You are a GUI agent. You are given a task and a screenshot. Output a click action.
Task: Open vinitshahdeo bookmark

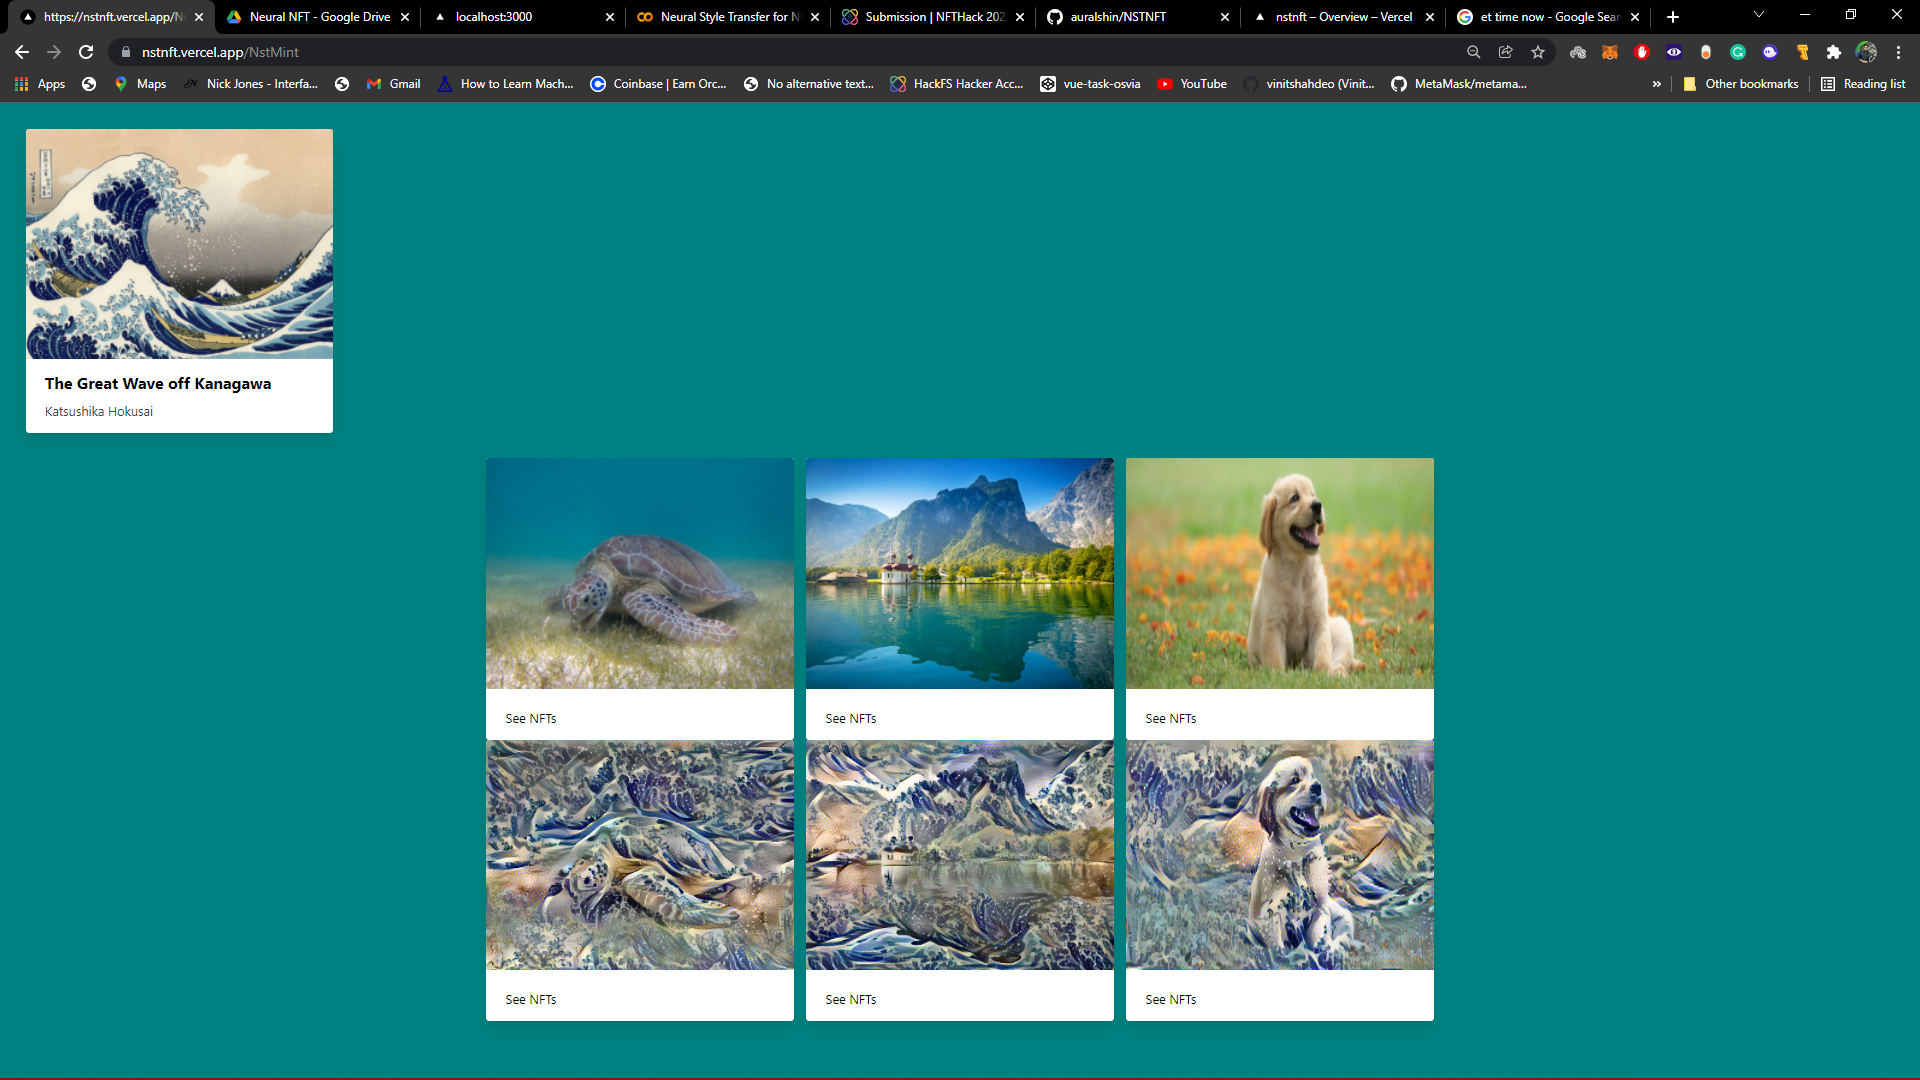pos(1309,84)
